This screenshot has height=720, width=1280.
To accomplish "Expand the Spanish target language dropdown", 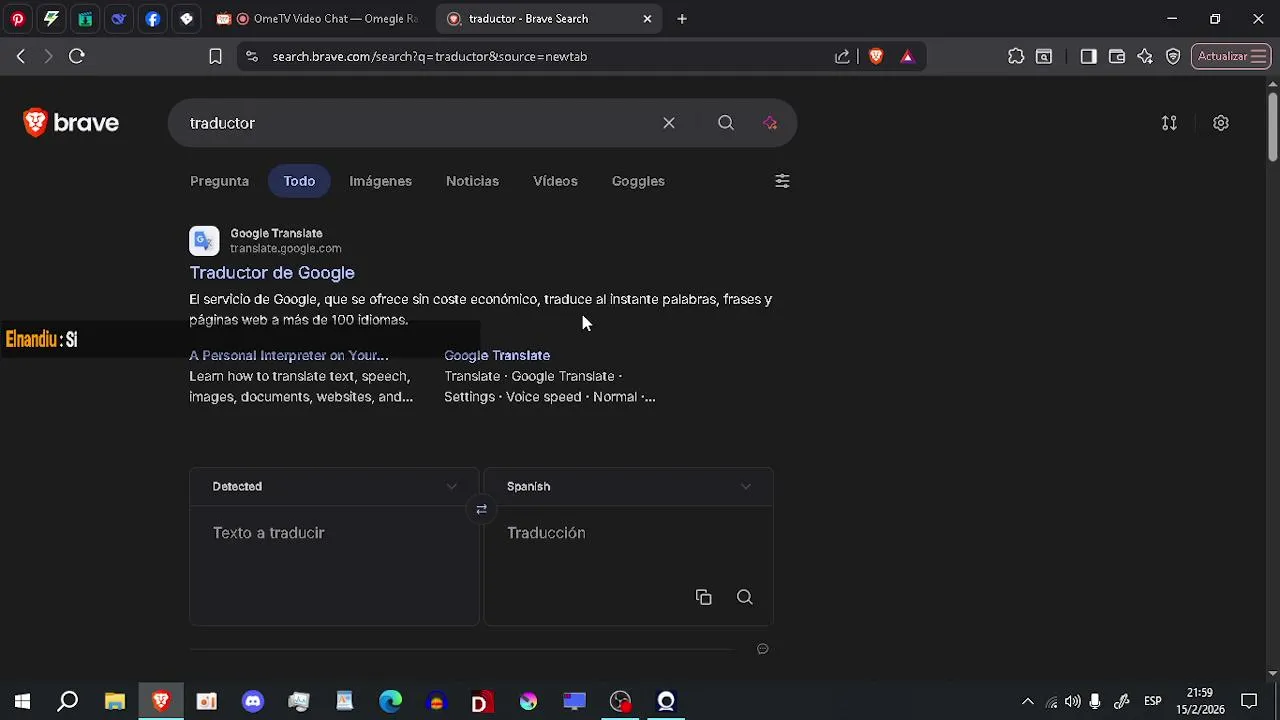I will coord(628,486).
